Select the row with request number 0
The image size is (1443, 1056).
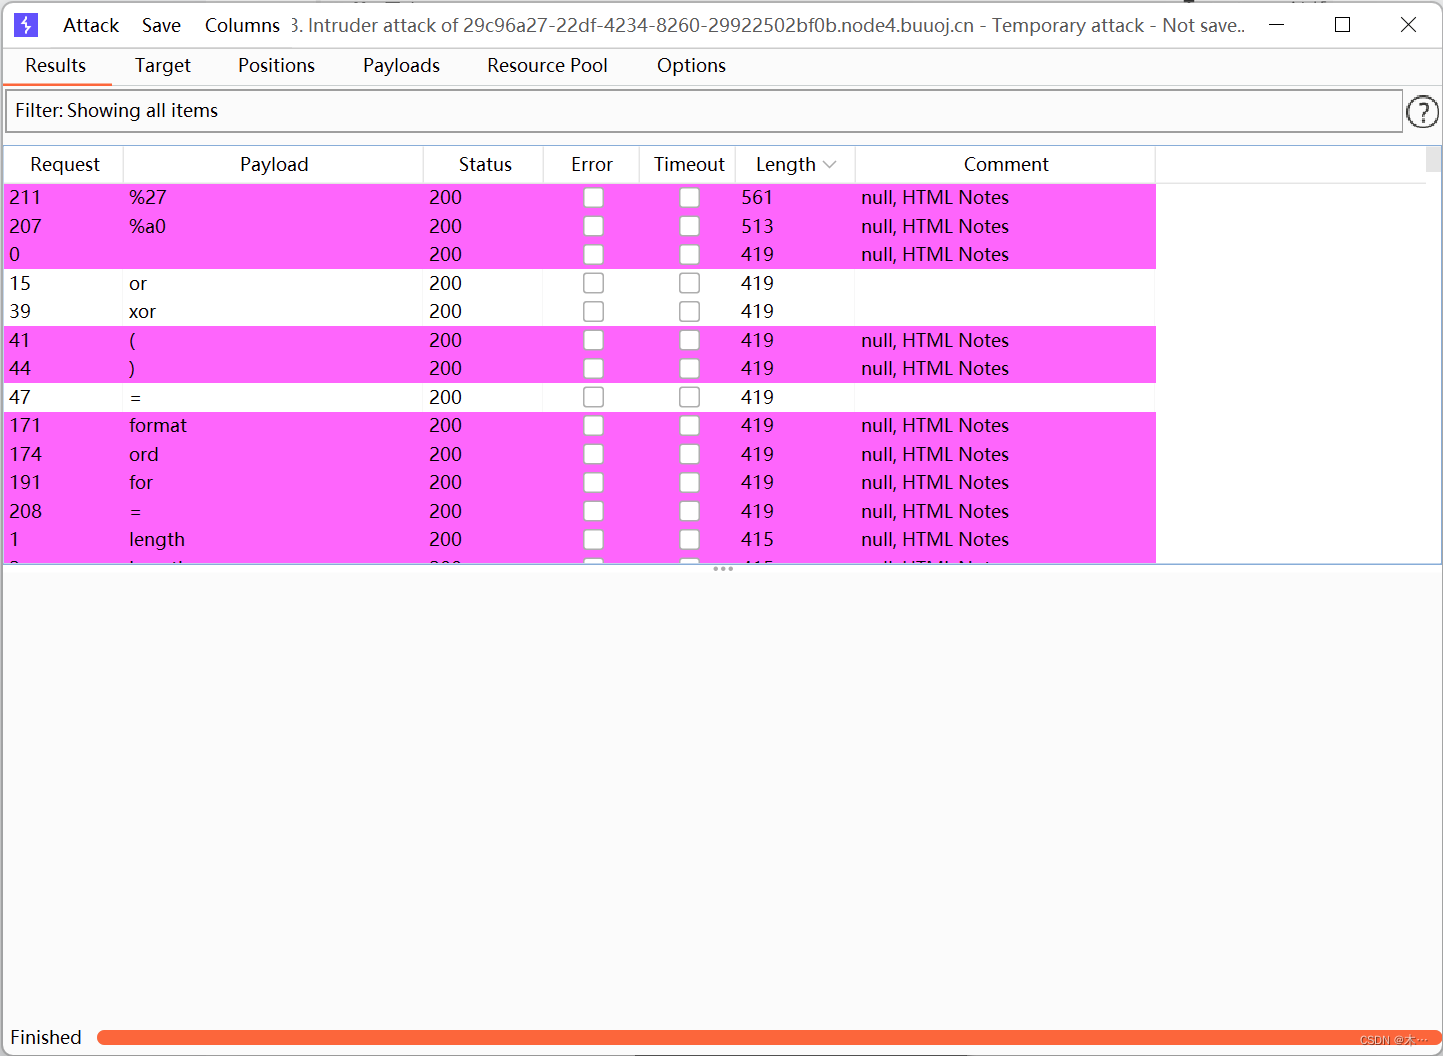pos(580,255)
